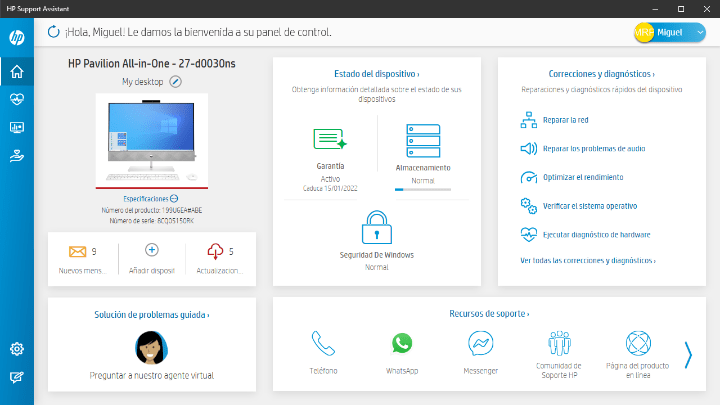
Task: Click Verificar el sistema operativo
Action: click(590, 206)
